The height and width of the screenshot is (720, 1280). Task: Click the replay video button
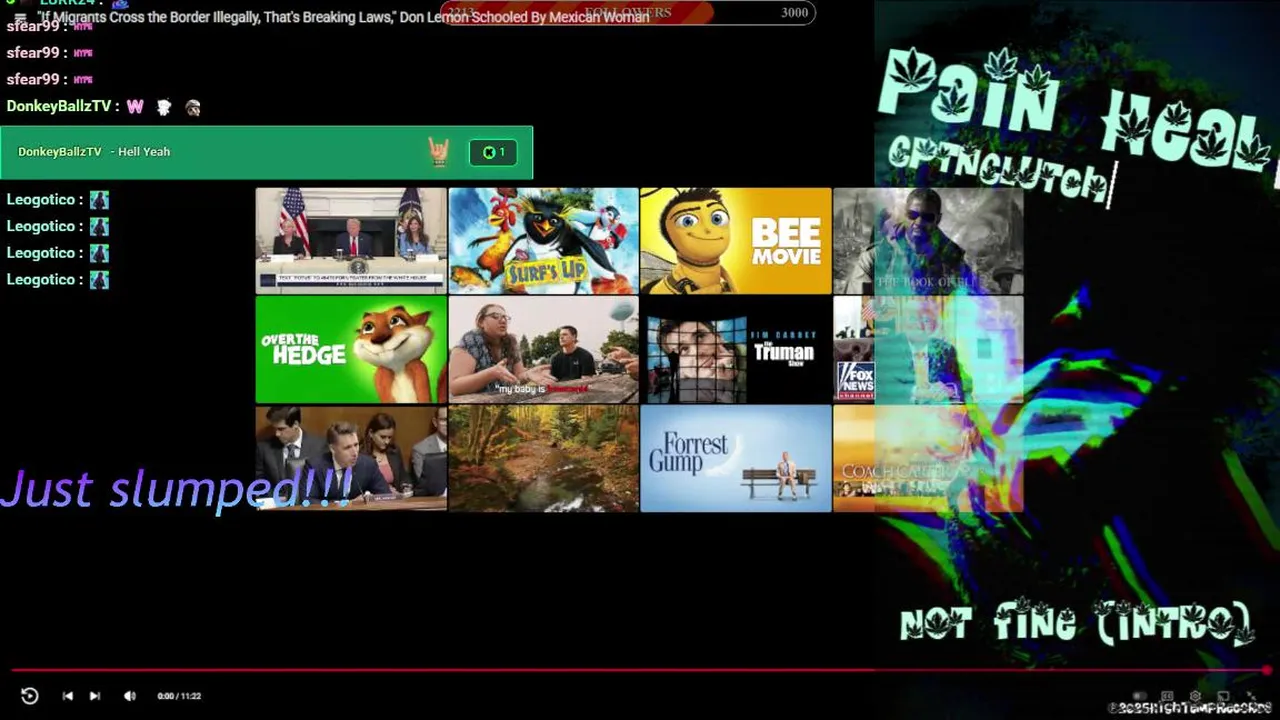pyautogui.click(x=29, y=696)
